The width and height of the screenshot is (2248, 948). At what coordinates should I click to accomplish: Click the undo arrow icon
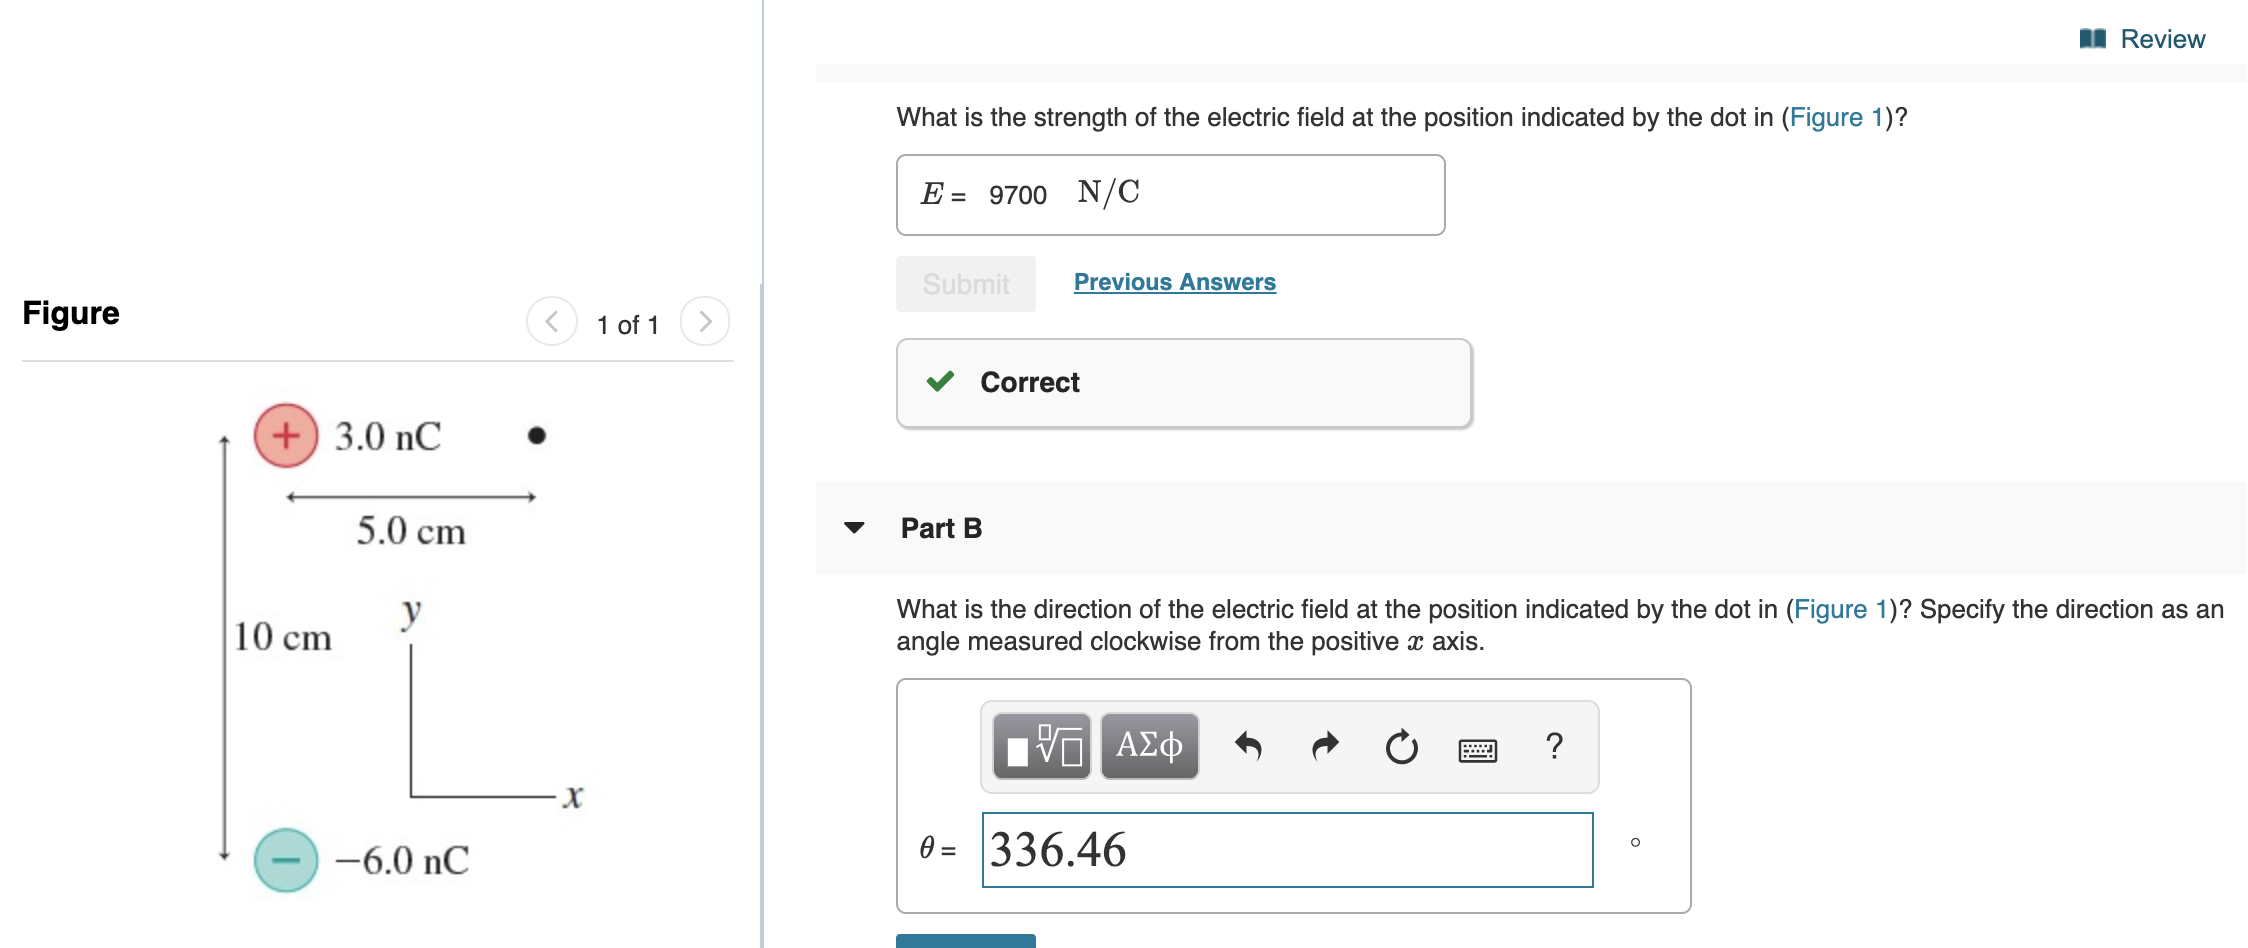coord(1248,746)
